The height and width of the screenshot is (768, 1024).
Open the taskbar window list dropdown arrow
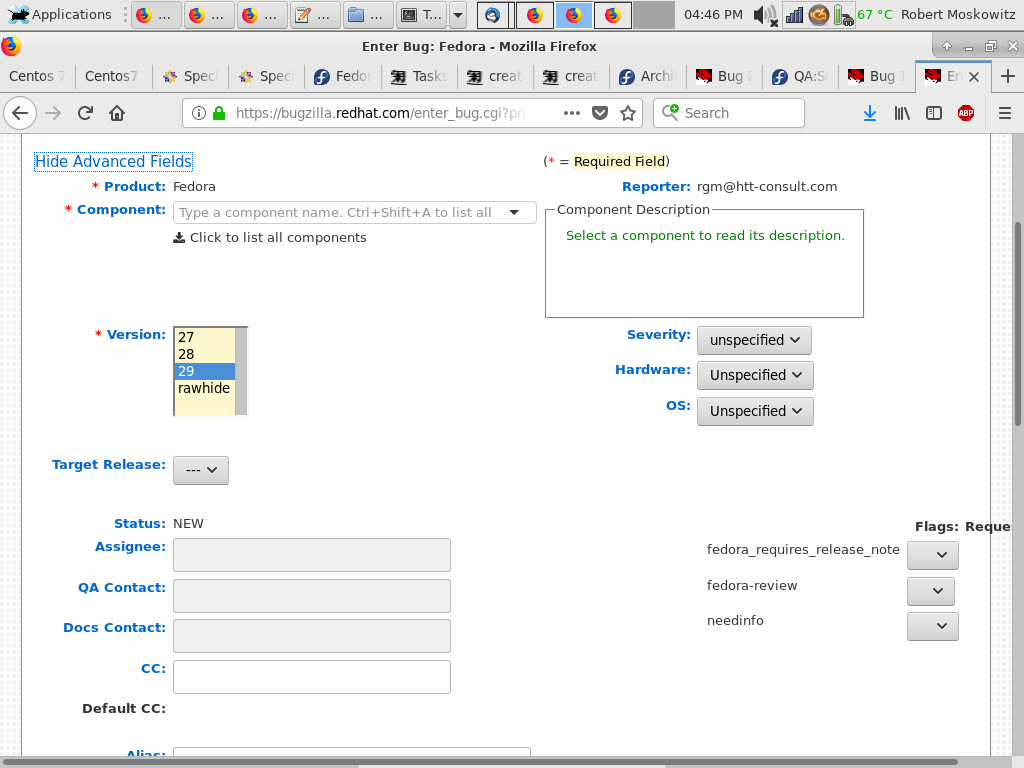(458, 14)
